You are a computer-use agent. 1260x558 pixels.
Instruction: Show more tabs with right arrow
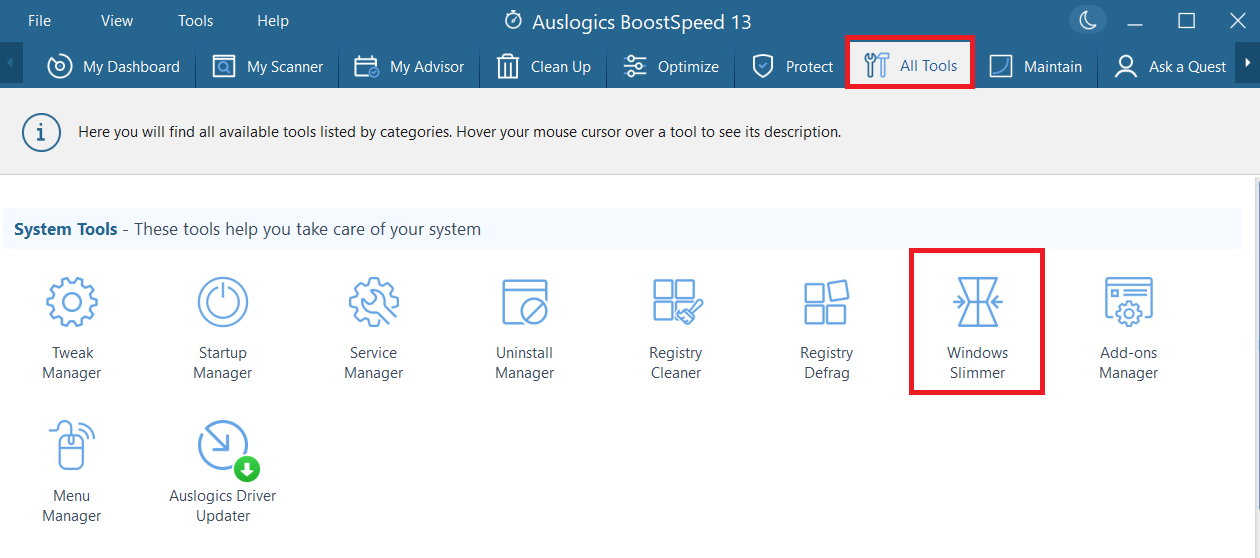pyautogui.click(x=1248, y=64)
